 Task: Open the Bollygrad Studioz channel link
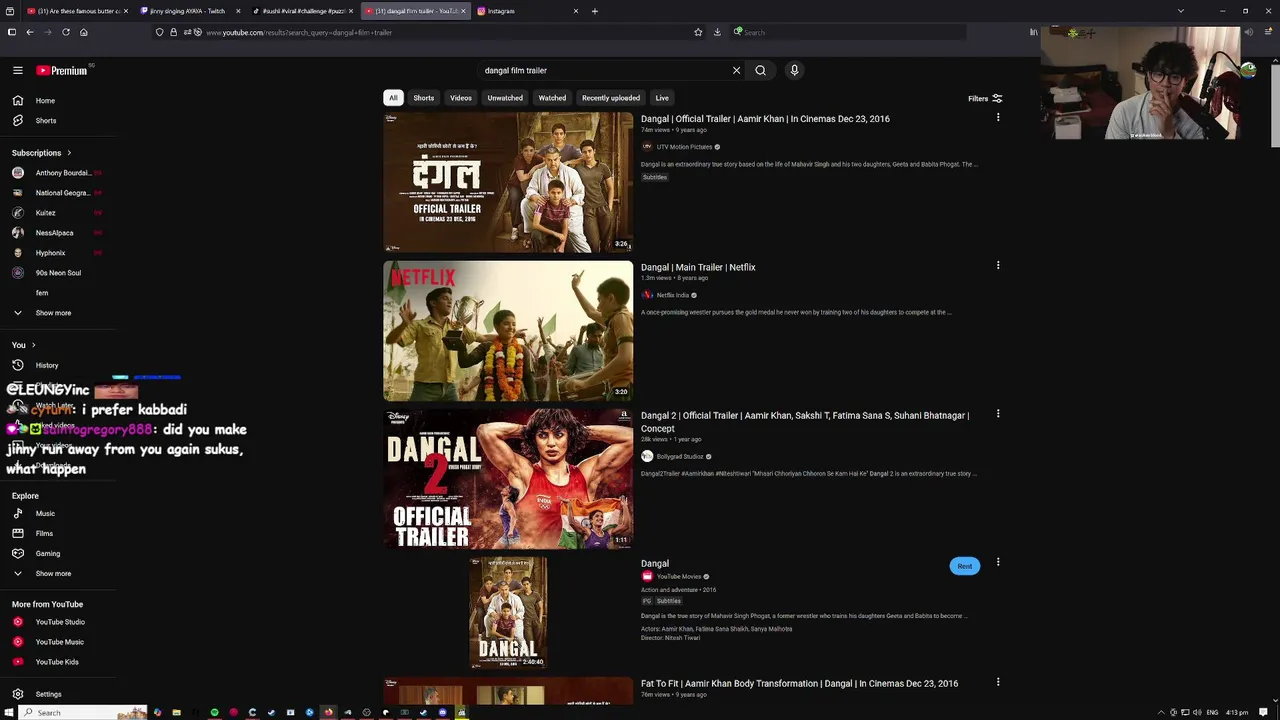click(x=680, y=457)
